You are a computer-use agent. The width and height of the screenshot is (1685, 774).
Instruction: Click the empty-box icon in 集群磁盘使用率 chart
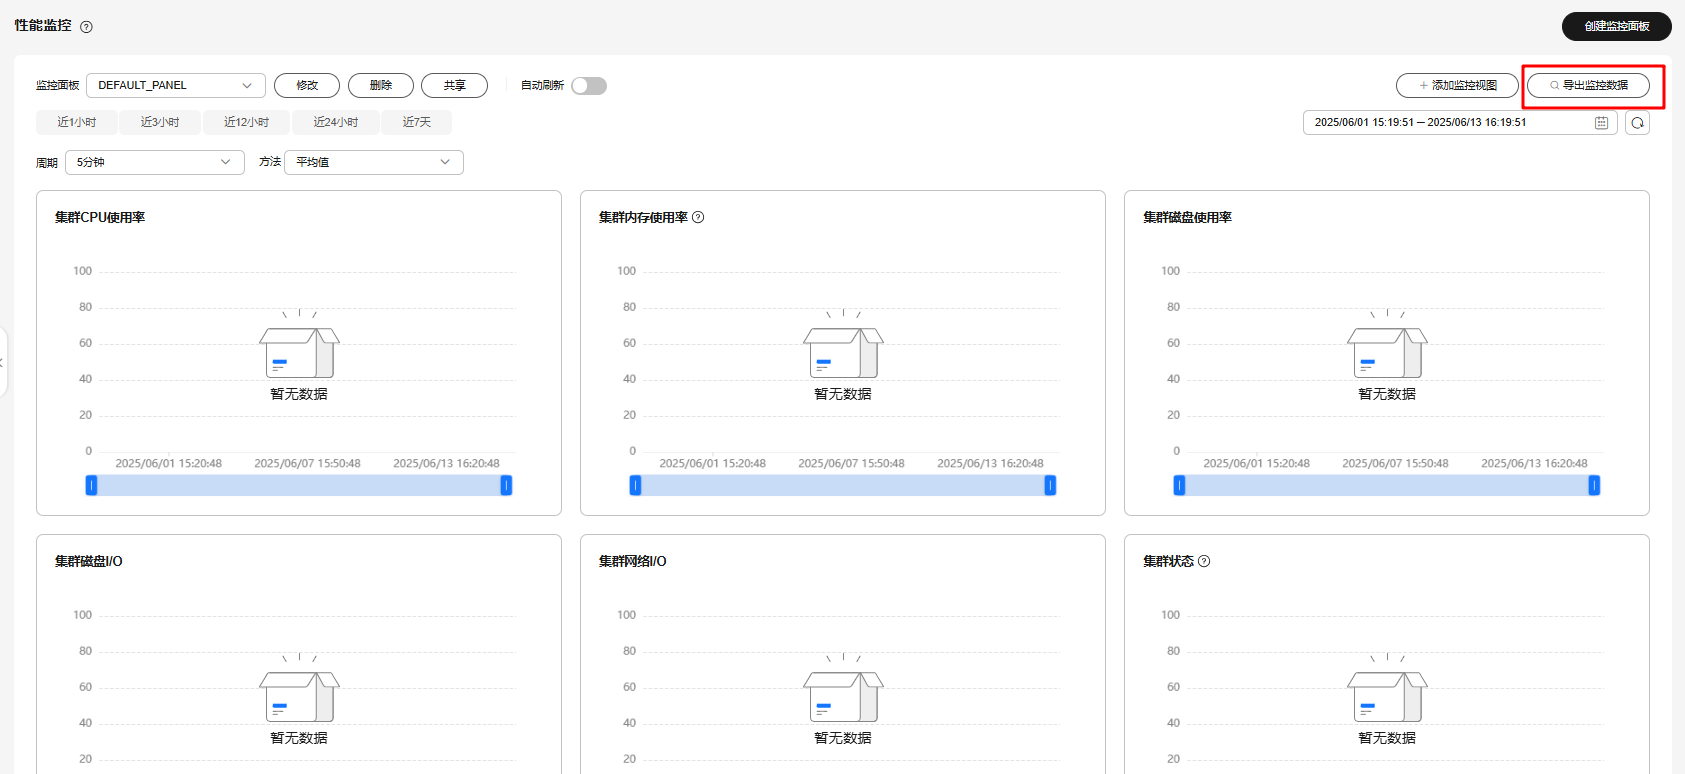1387,344
